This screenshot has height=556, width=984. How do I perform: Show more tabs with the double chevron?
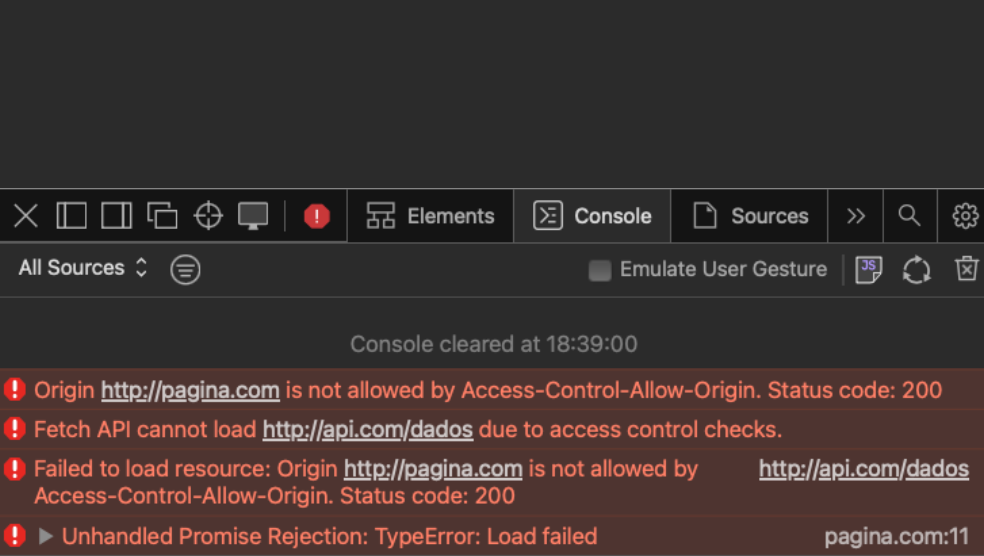click(x=856, y=216)
